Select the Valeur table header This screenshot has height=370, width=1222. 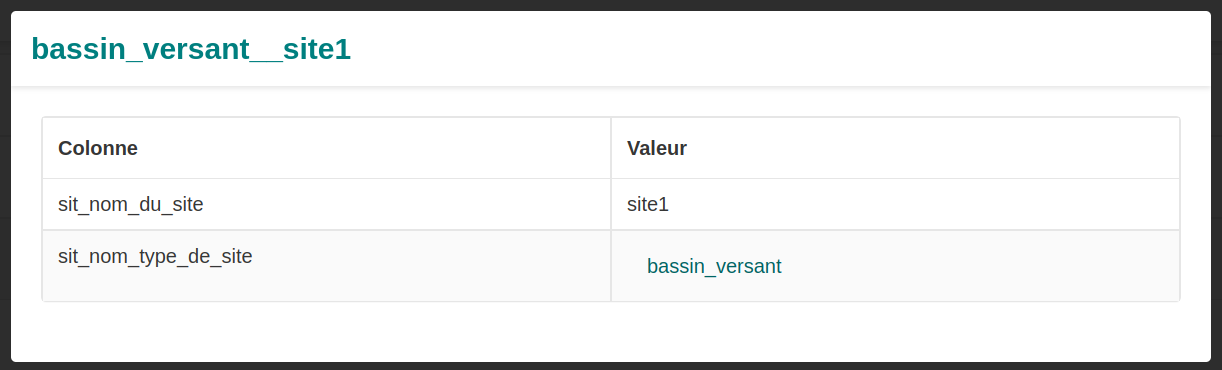895,148
